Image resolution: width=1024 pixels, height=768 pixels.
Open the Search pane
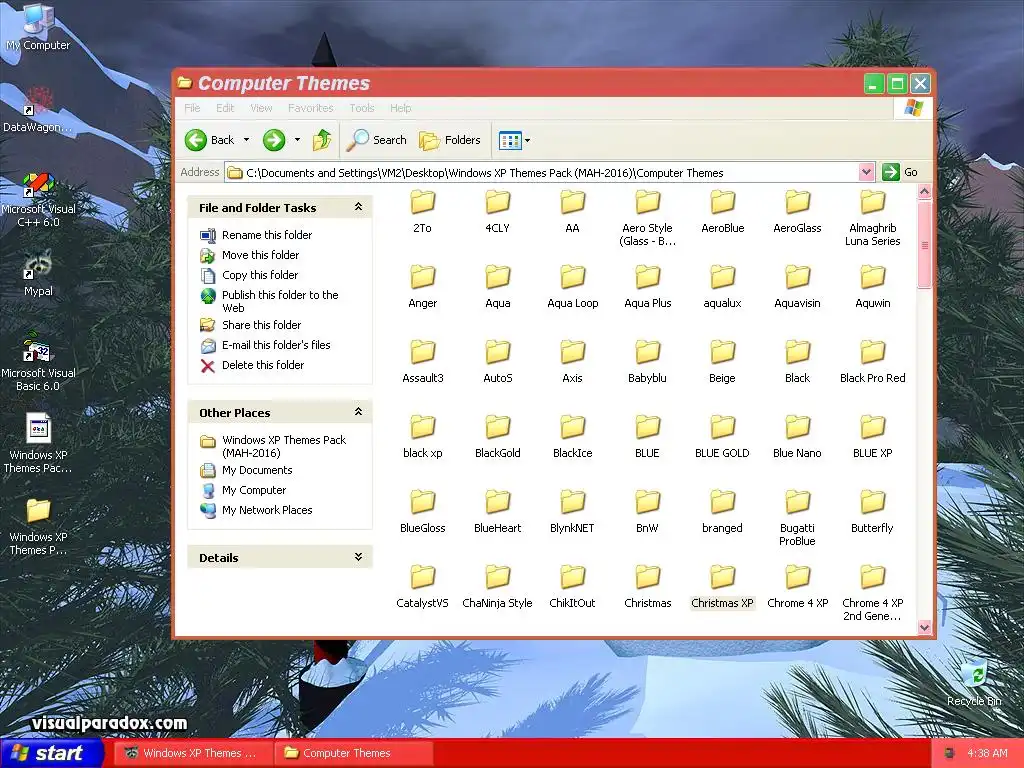point(376,140)
